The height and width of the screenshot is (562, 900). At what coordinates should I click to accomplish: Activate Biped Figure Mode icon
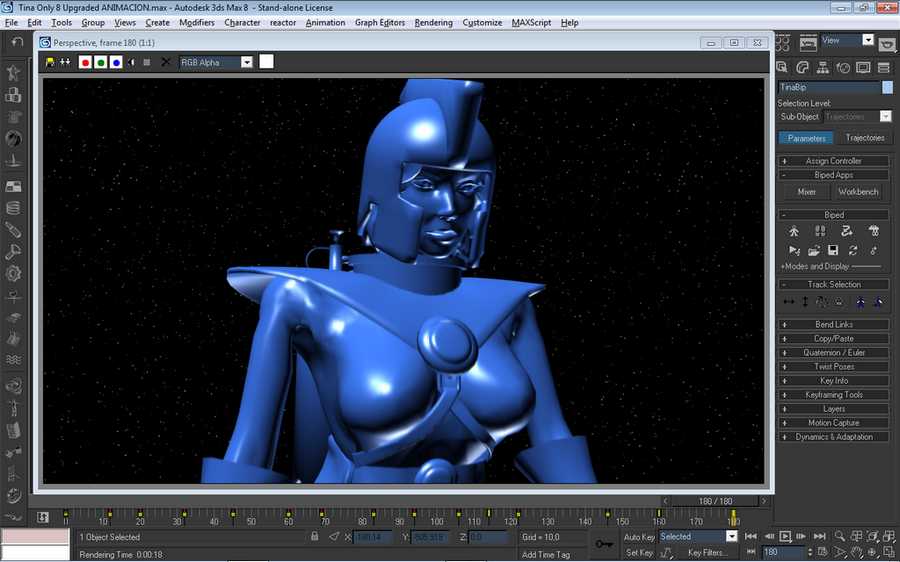[x=794, y=231]
